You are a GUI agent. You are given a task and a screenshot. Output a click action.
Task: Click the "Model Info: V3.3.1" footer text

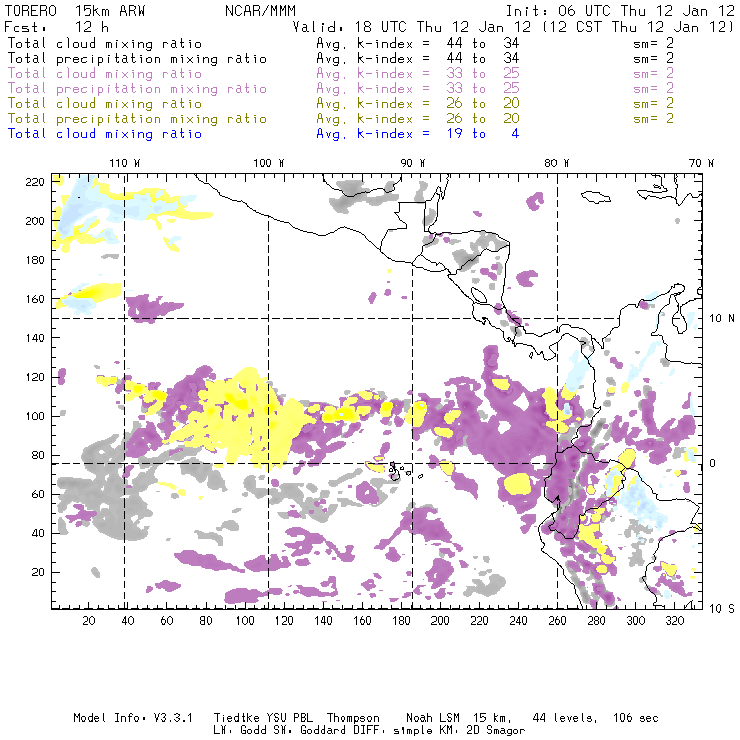133,718
